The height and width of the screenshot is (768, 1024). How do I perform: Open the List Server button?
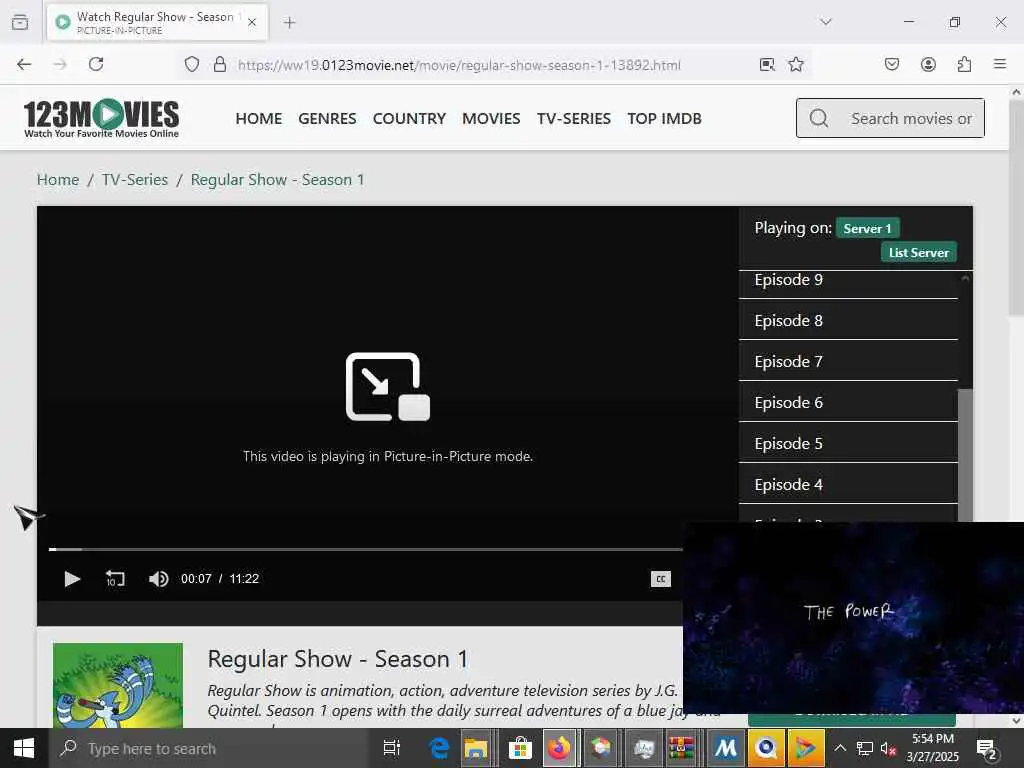[x=918, y=252]
